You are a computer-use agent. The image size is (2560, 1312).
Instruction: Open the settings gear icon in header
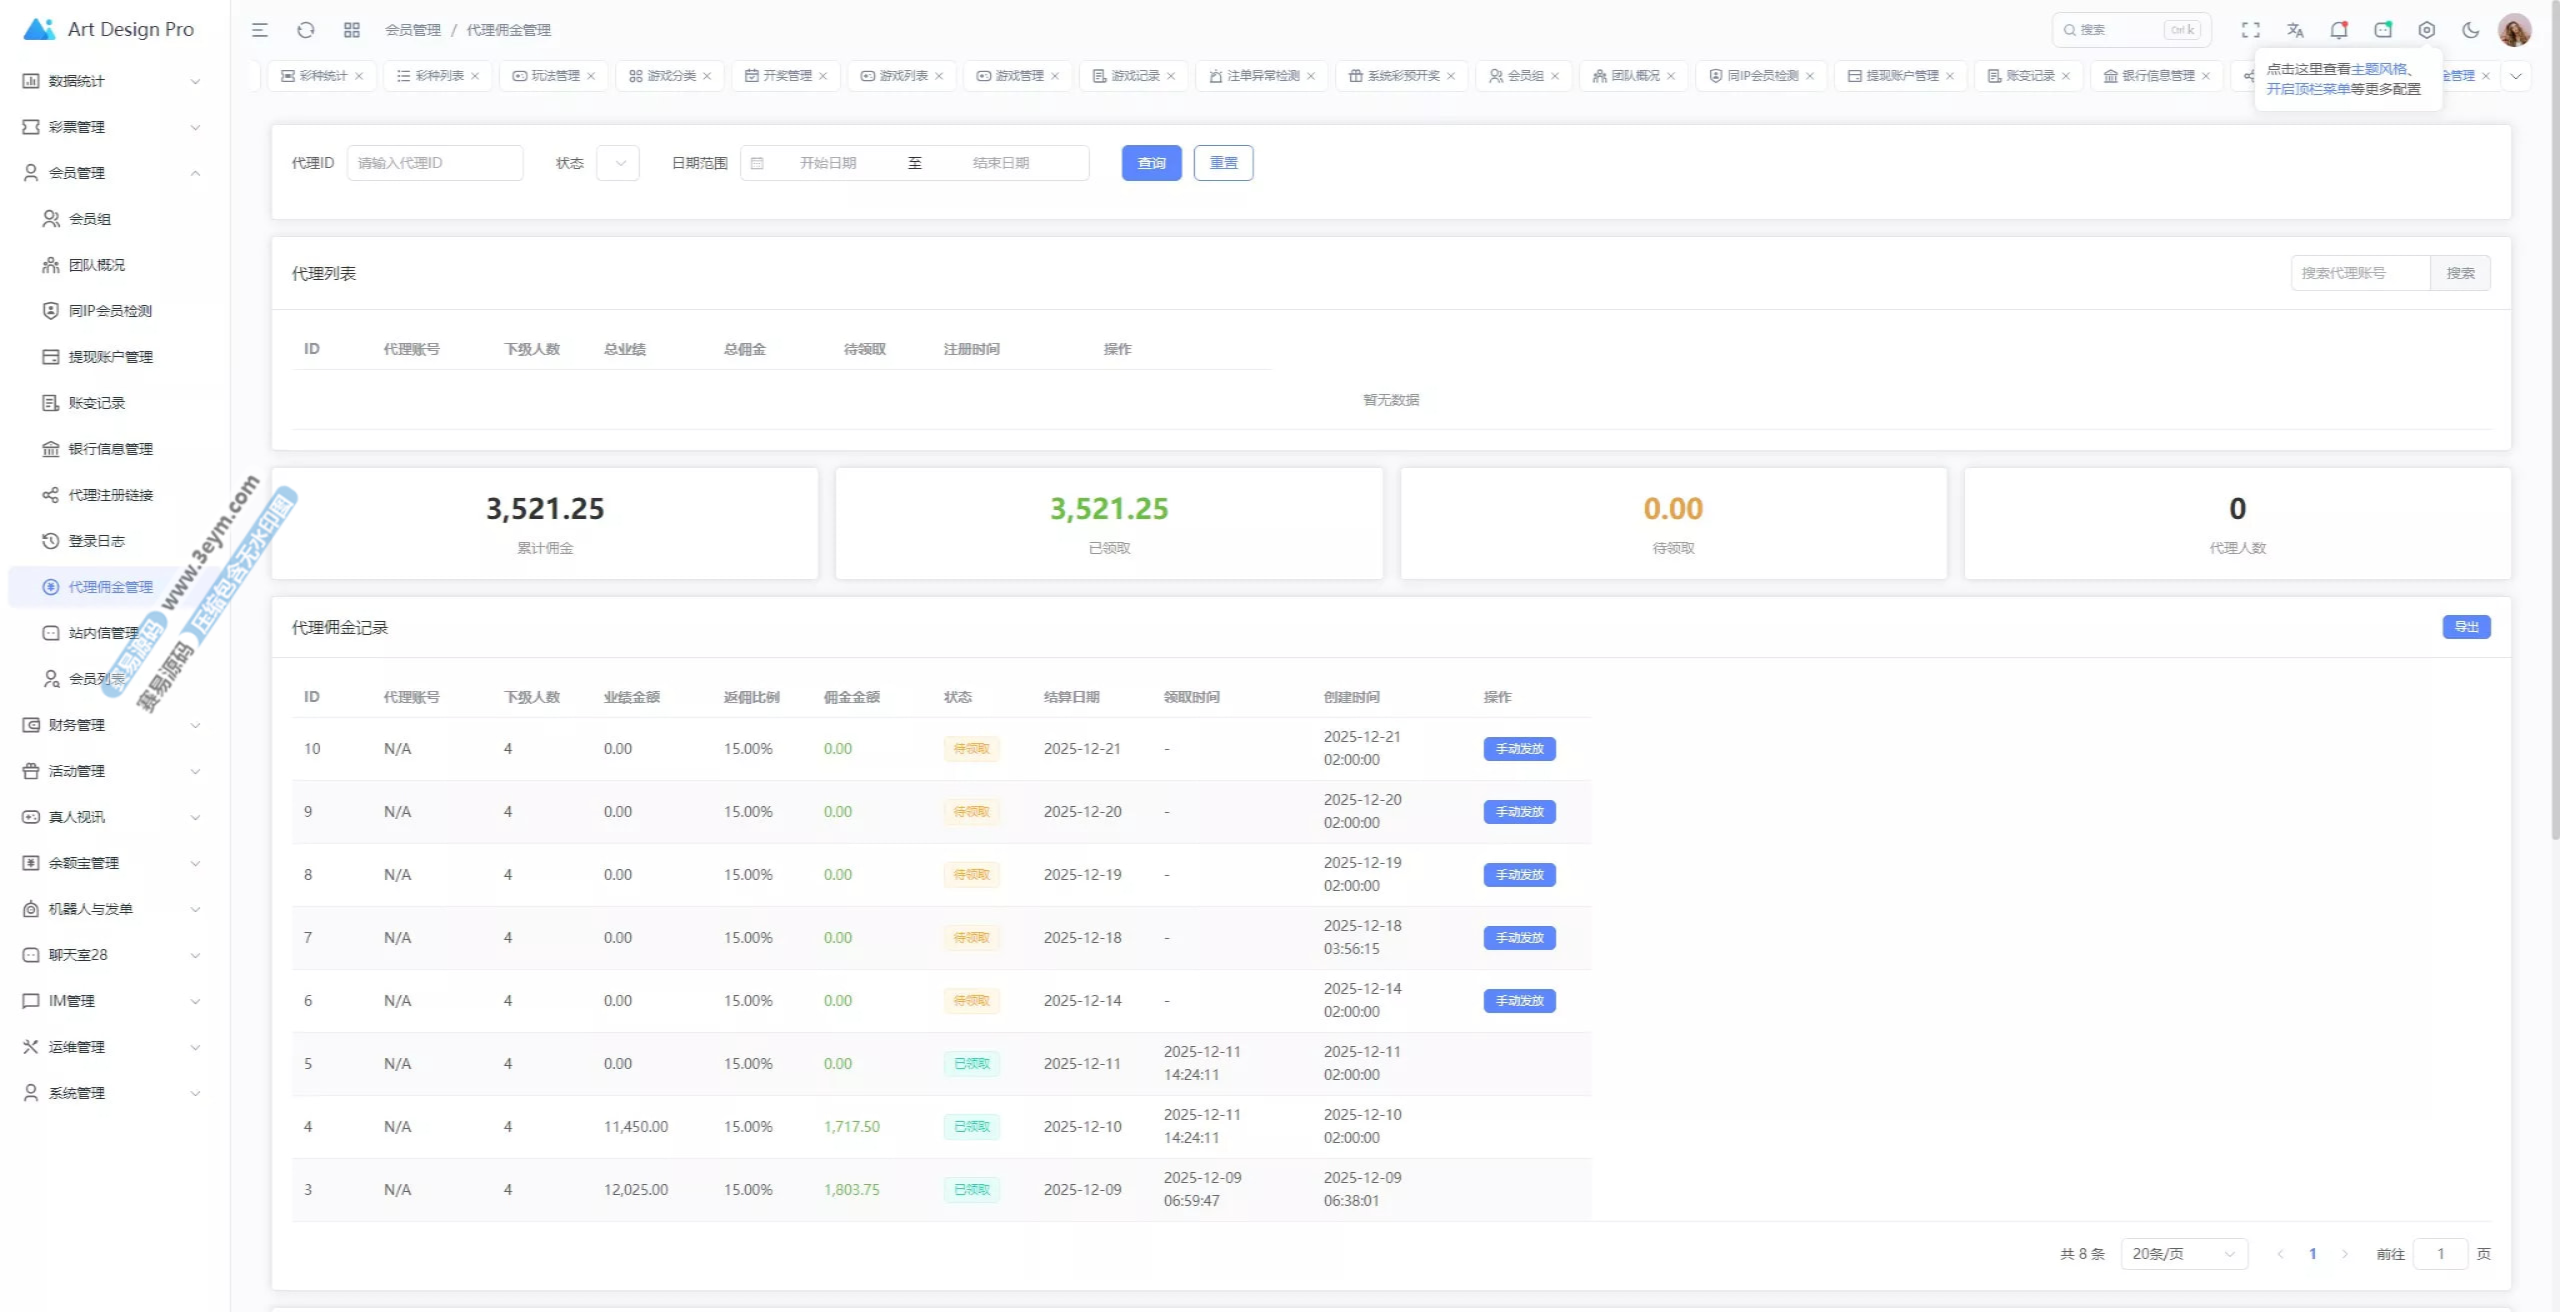[2427, 30]
